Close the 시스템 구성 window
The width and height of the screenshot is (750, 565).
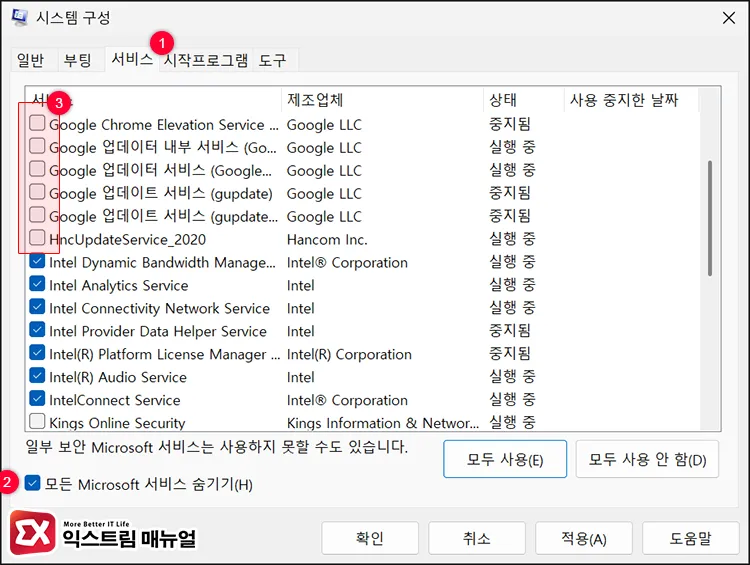pyautogui.click(x=728, y=18)
